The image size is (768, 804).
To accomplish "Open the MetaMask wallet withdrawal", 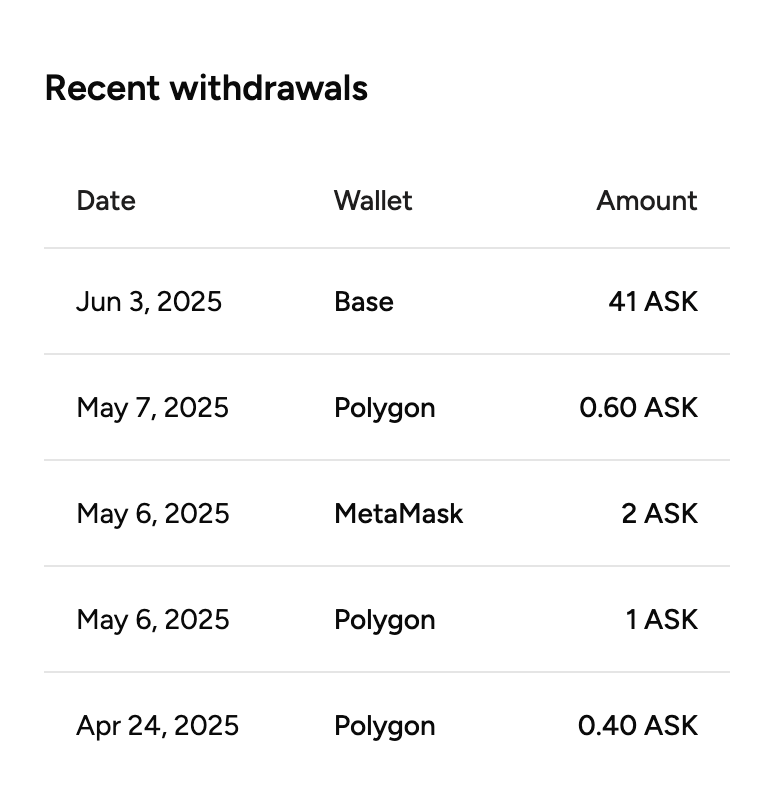I will click(x=398, y=514).
